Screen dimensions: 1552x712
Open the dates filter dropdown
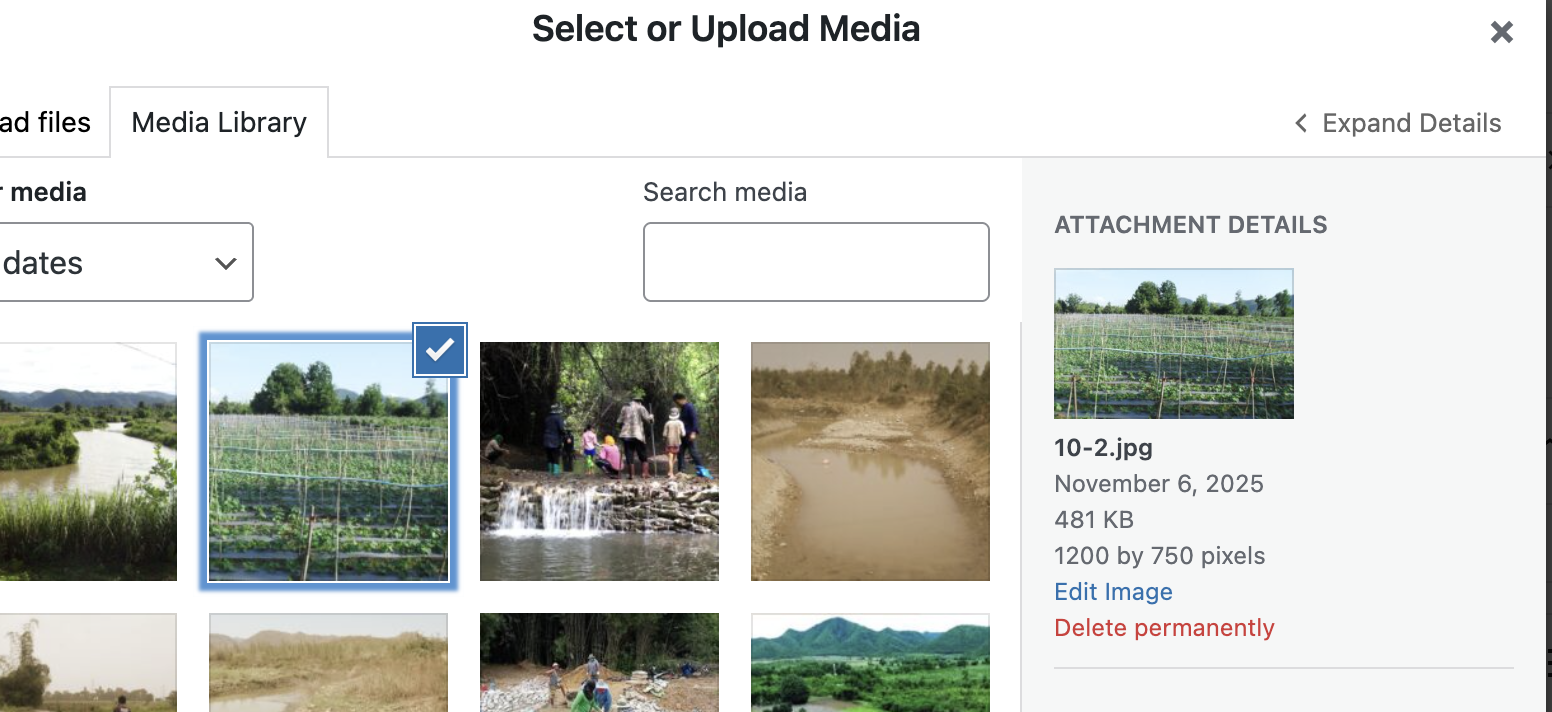tap(125, 262)
